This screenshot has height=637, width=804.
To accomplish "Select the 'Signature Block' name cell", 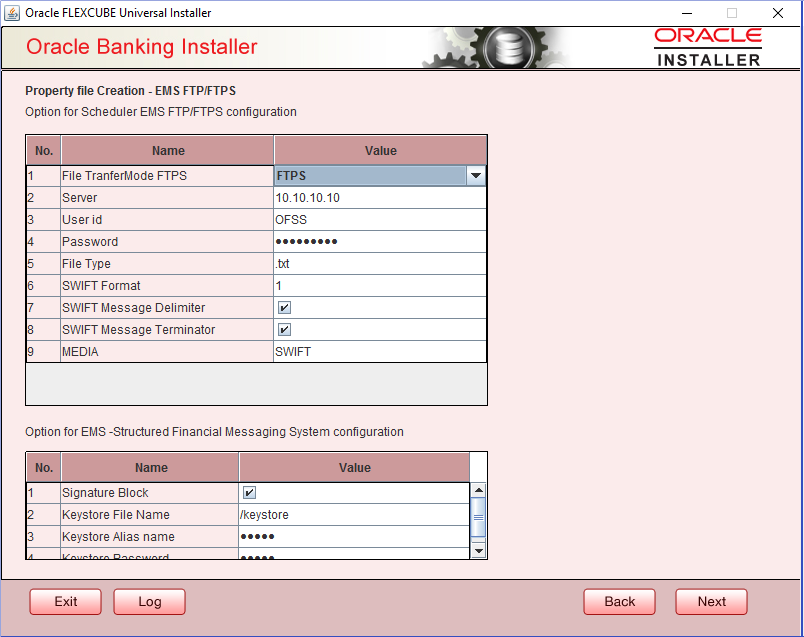I will [x=150, y=493].
